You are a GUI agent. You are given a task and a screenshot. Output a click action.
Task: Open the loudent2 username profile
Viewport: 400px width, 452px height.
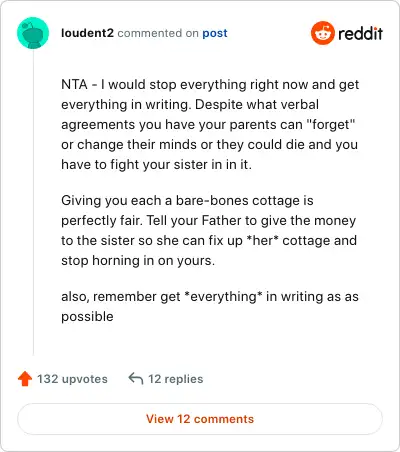coord(87,33)
